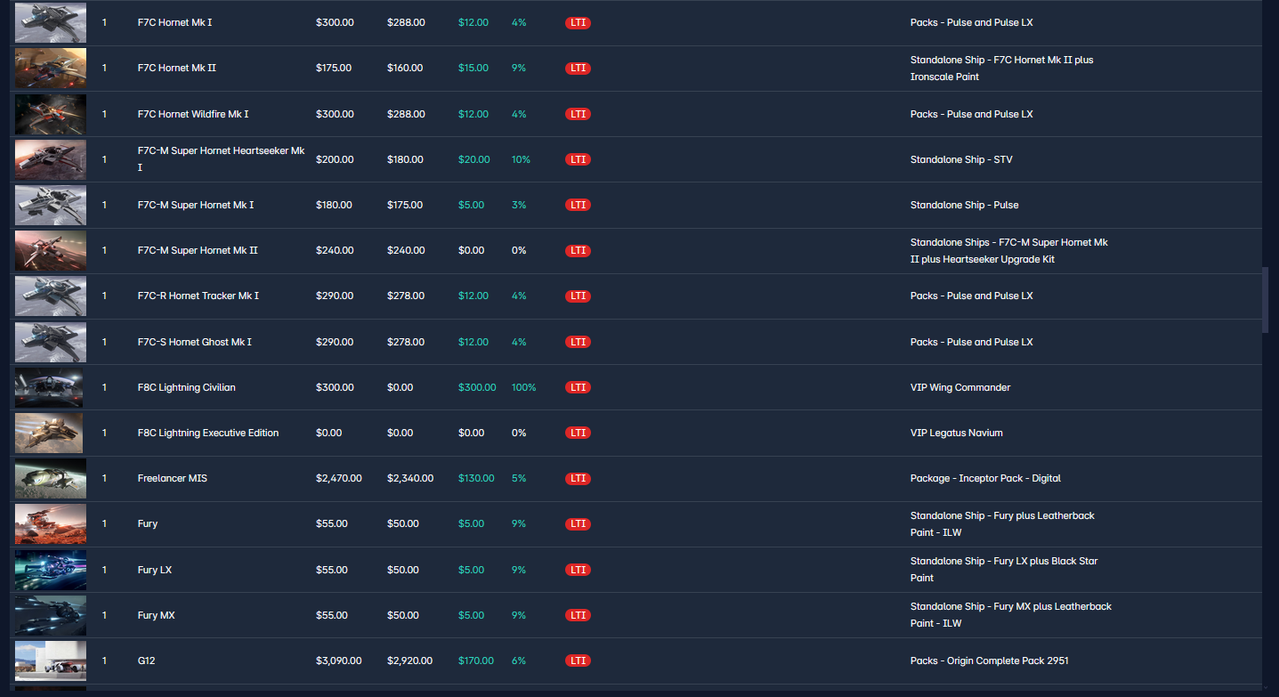Image resolution: width=1279 pixels, height=697 pixels.
Task: Select the F7C-S Hornet Ghost Mk I name
Action: pos(195,342)
